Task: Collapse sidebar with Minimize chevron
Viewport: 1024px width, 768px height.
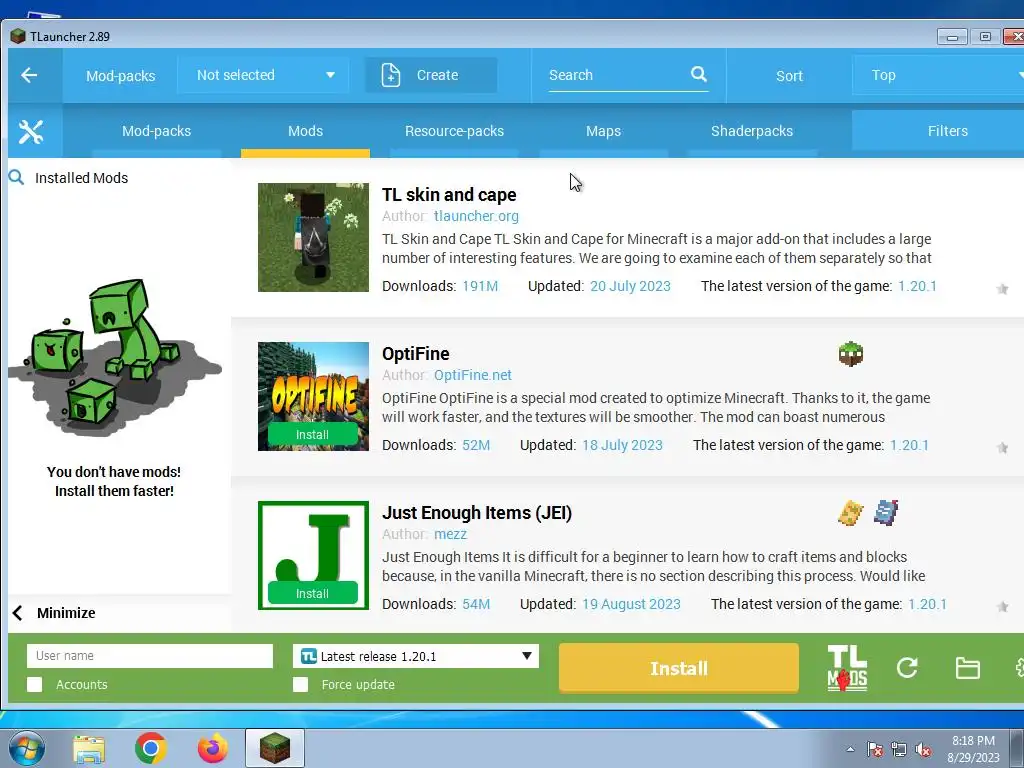Action: tap(18, 613)
